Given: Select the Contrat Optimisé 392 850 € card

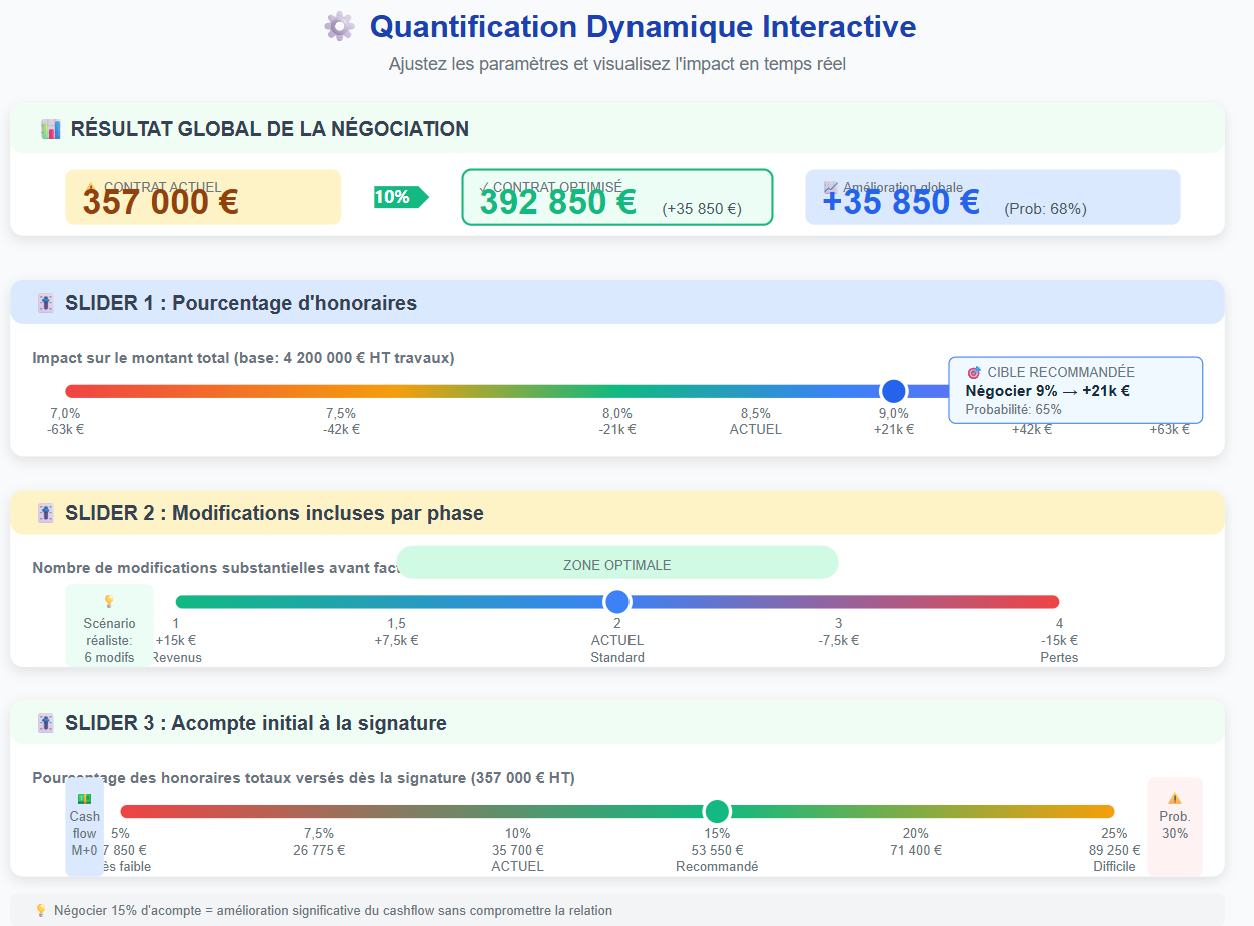Looking at the screenshot, I should pyautogui.click(x=617, y=197).
